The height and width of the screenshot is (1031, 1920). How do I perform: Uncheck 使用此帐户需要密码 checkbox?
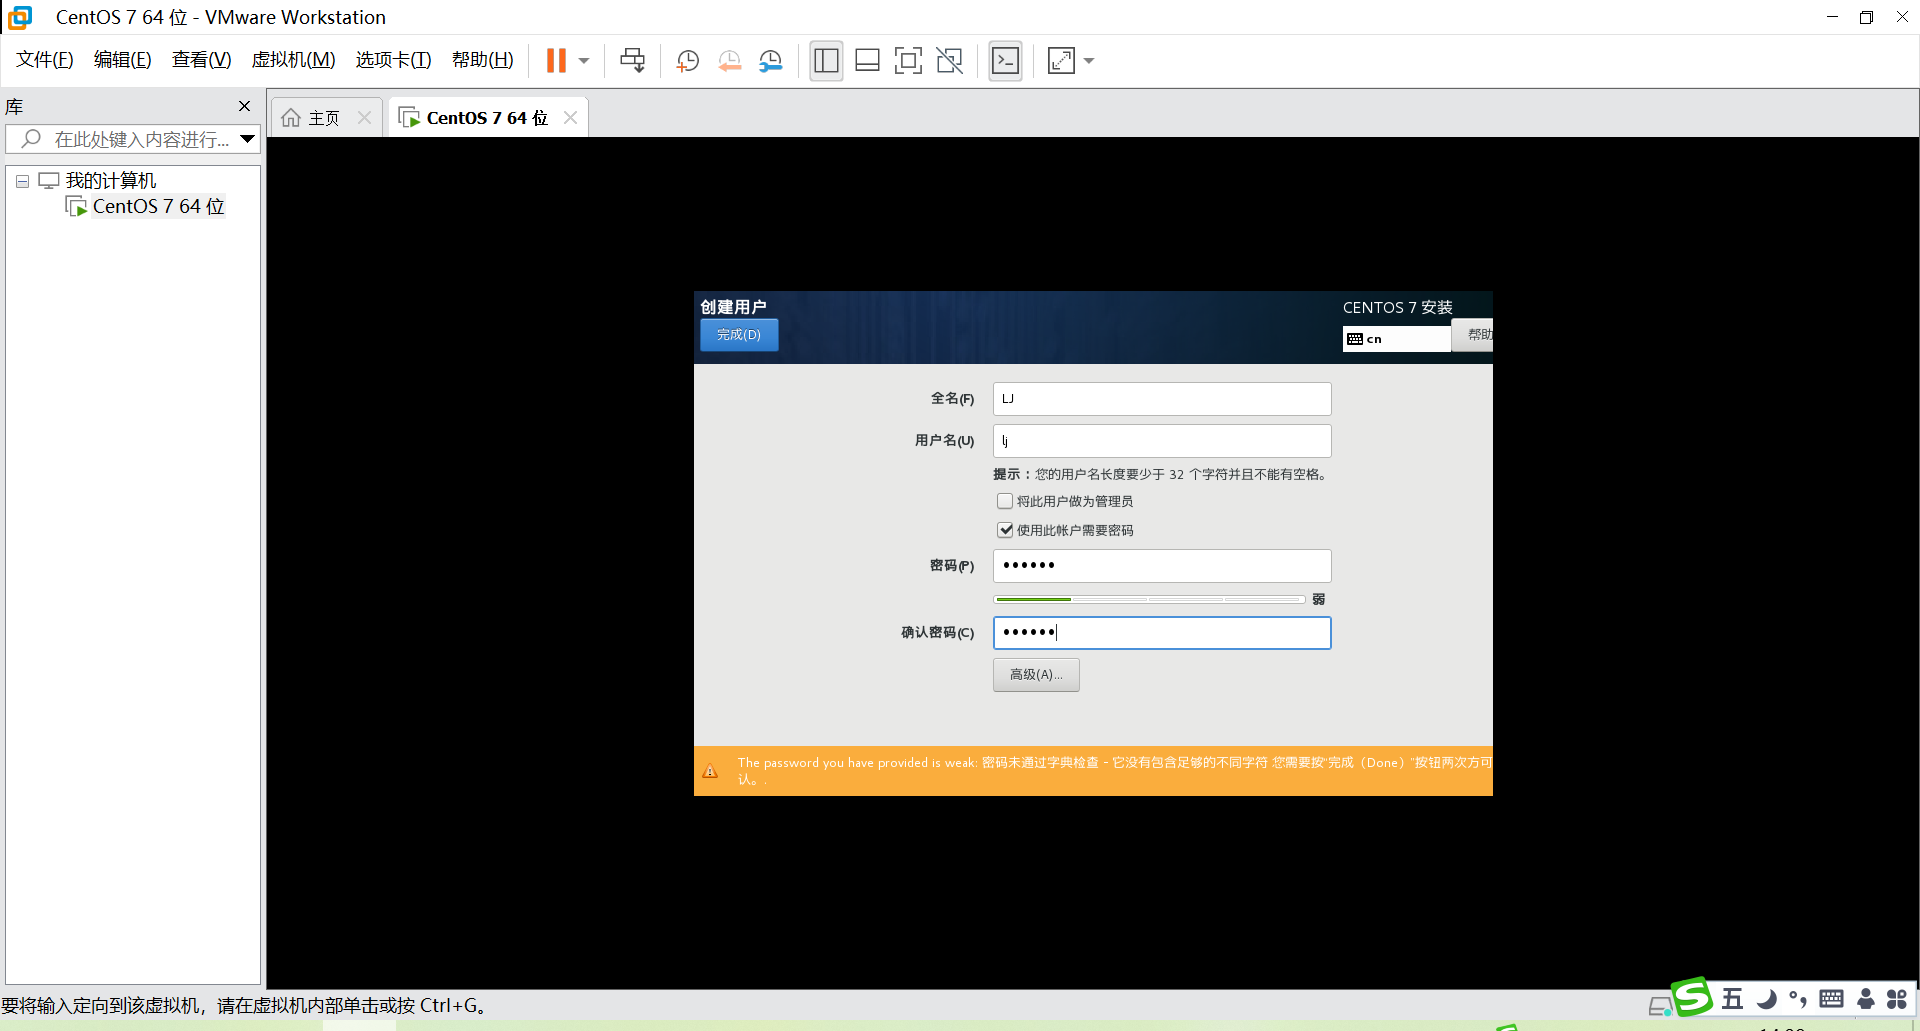[1005, 530]
